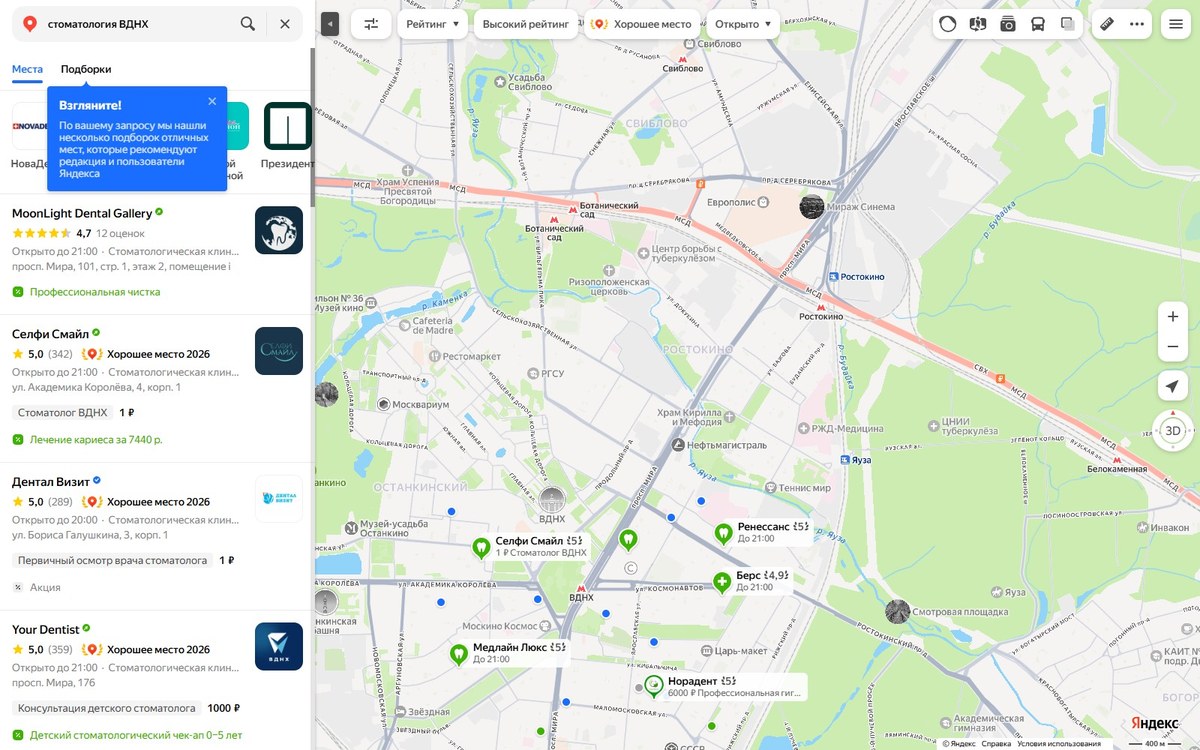The width and height of the screenshot is (1200, 750).
Task: Switch to the Подборки tab
Action: click(86, 69)
